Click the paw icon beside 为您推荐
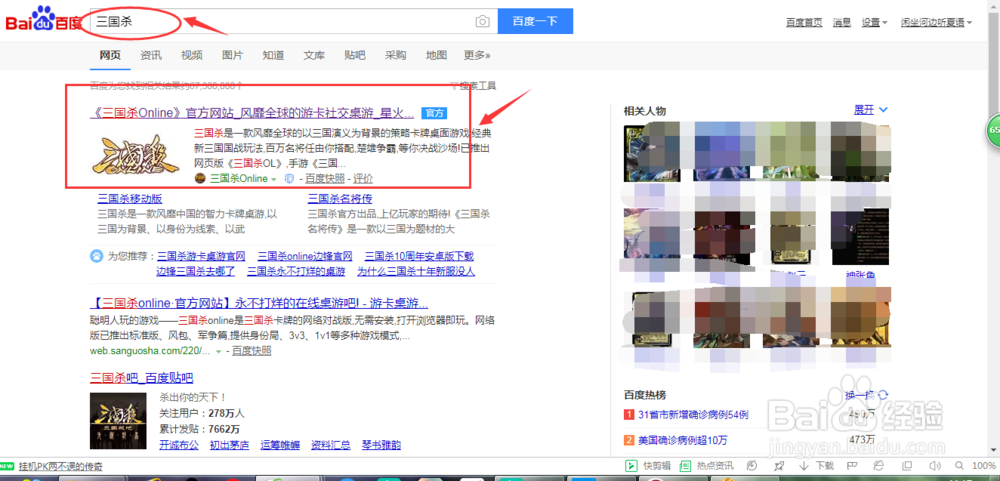The width and height of the screenshot is (1000, 481). click(96, 256)
